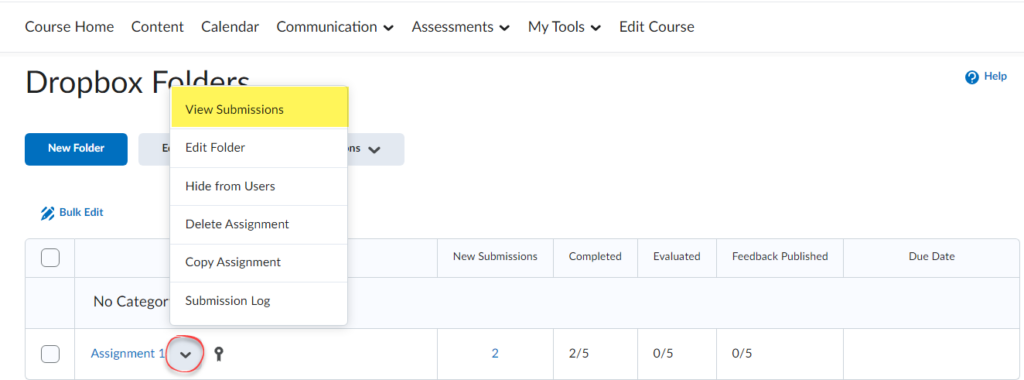Screen dimensions: 1024x380
Task: Click the Evaluated column header
Action: pos(677,257)
